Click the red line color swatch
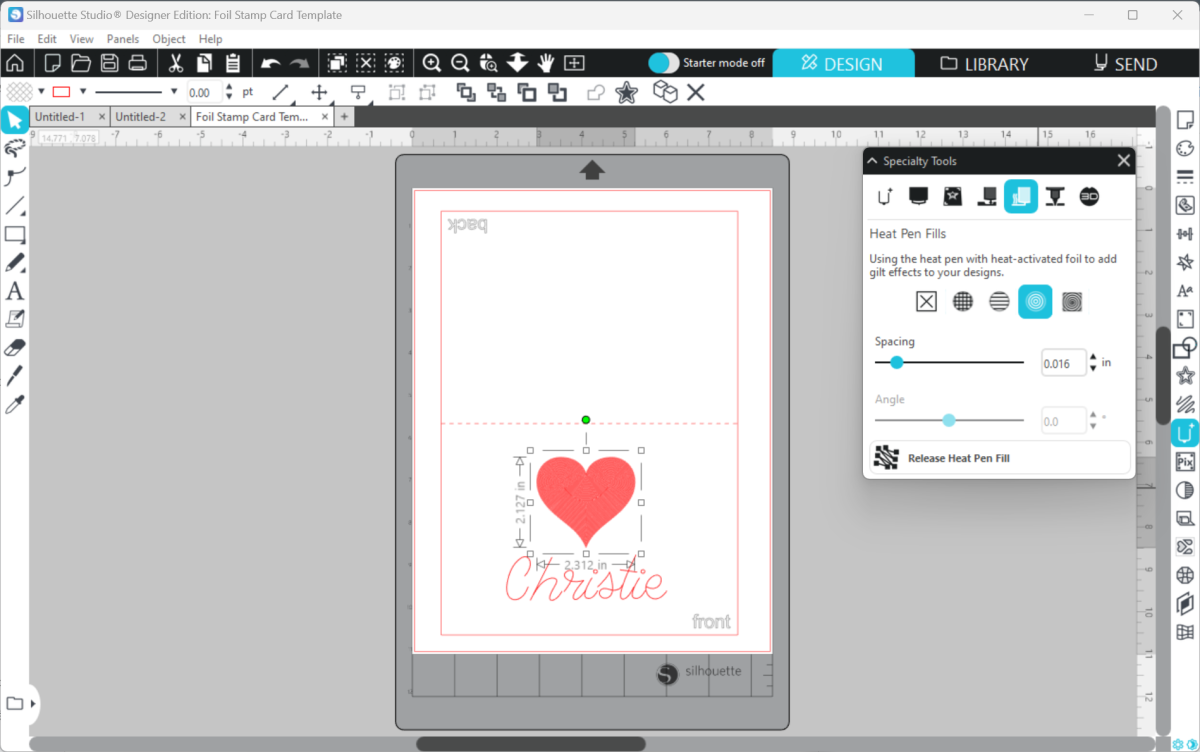This screenshot has width=1200, height=752. [62, 92]
